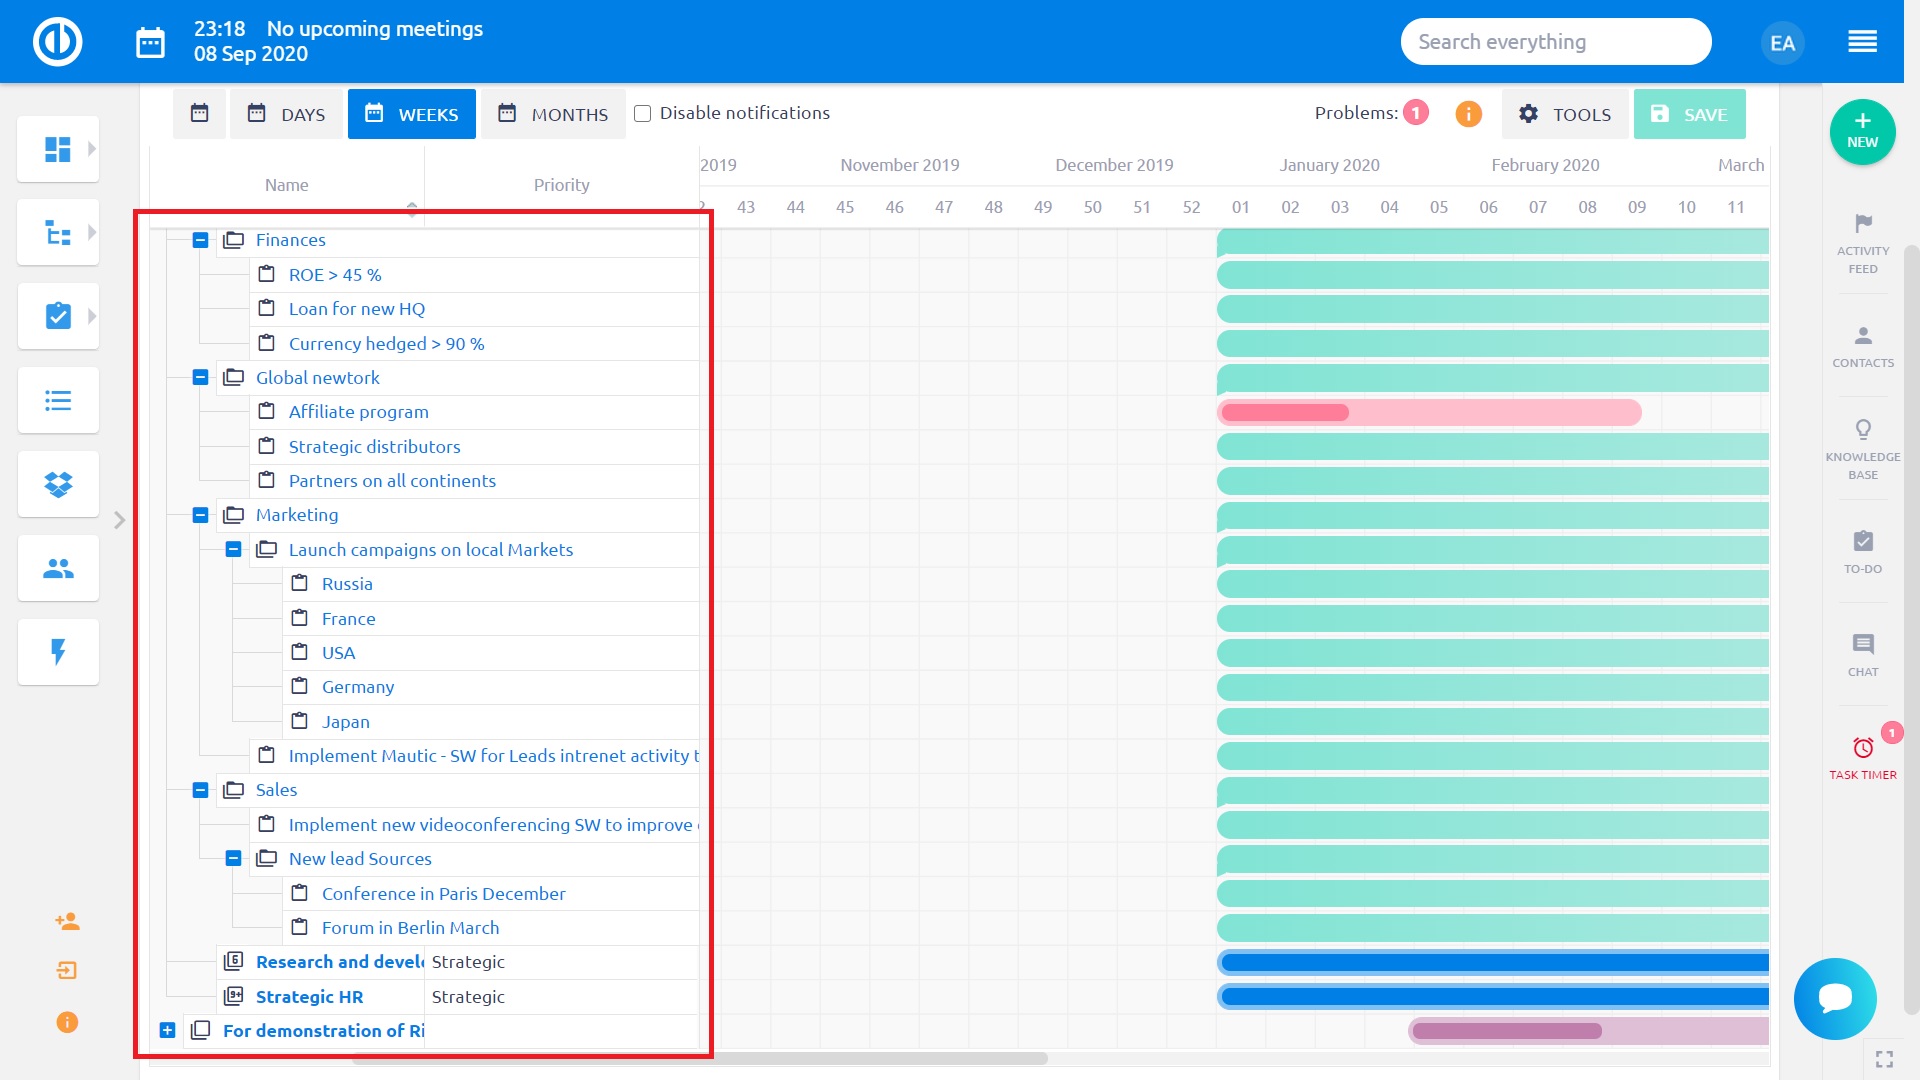Screen dimensions: 1920x1080
Task: Collapse the Finances group
Action: [200, 240]
